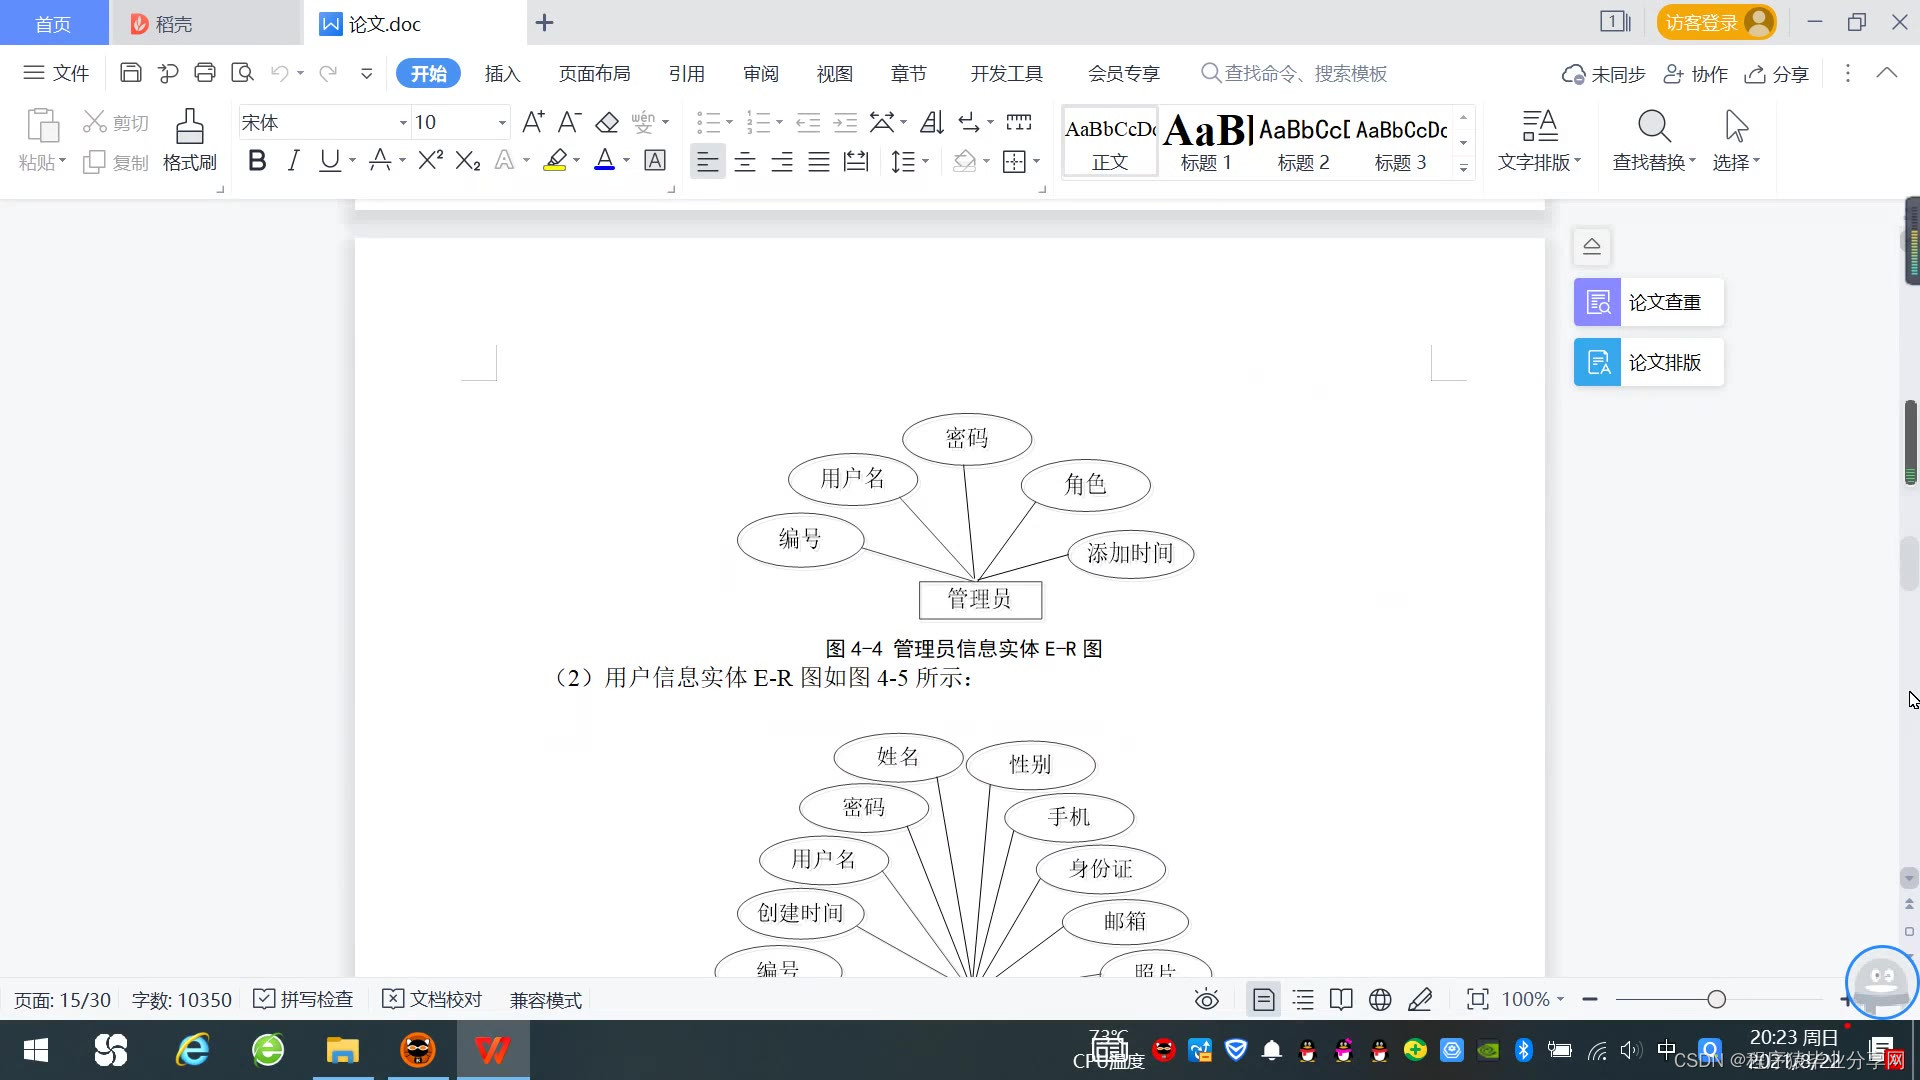The height and width of the screenshot is (1080, 1920).
Task: Click the Save document icon
Action: click(130, 73)
